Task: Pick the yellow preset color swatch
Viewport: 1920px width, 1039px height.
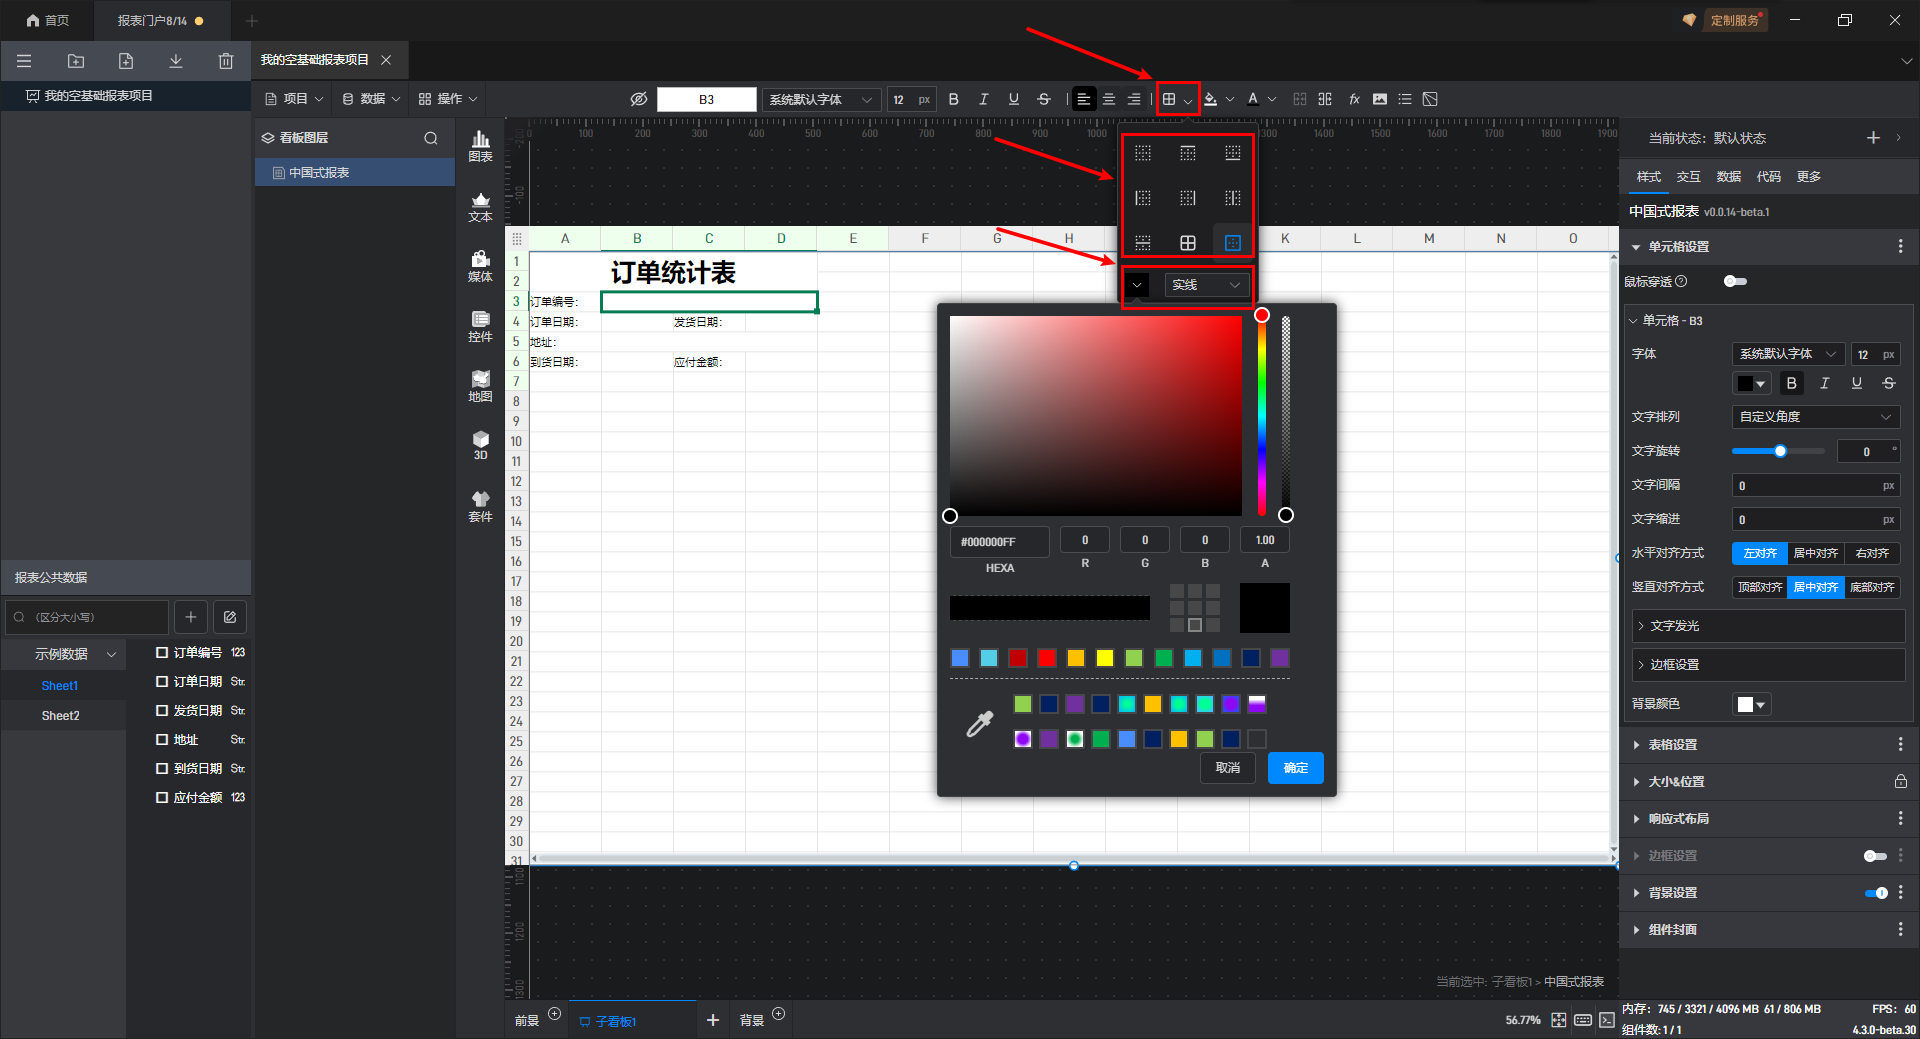Action: tap(1105, 658)
